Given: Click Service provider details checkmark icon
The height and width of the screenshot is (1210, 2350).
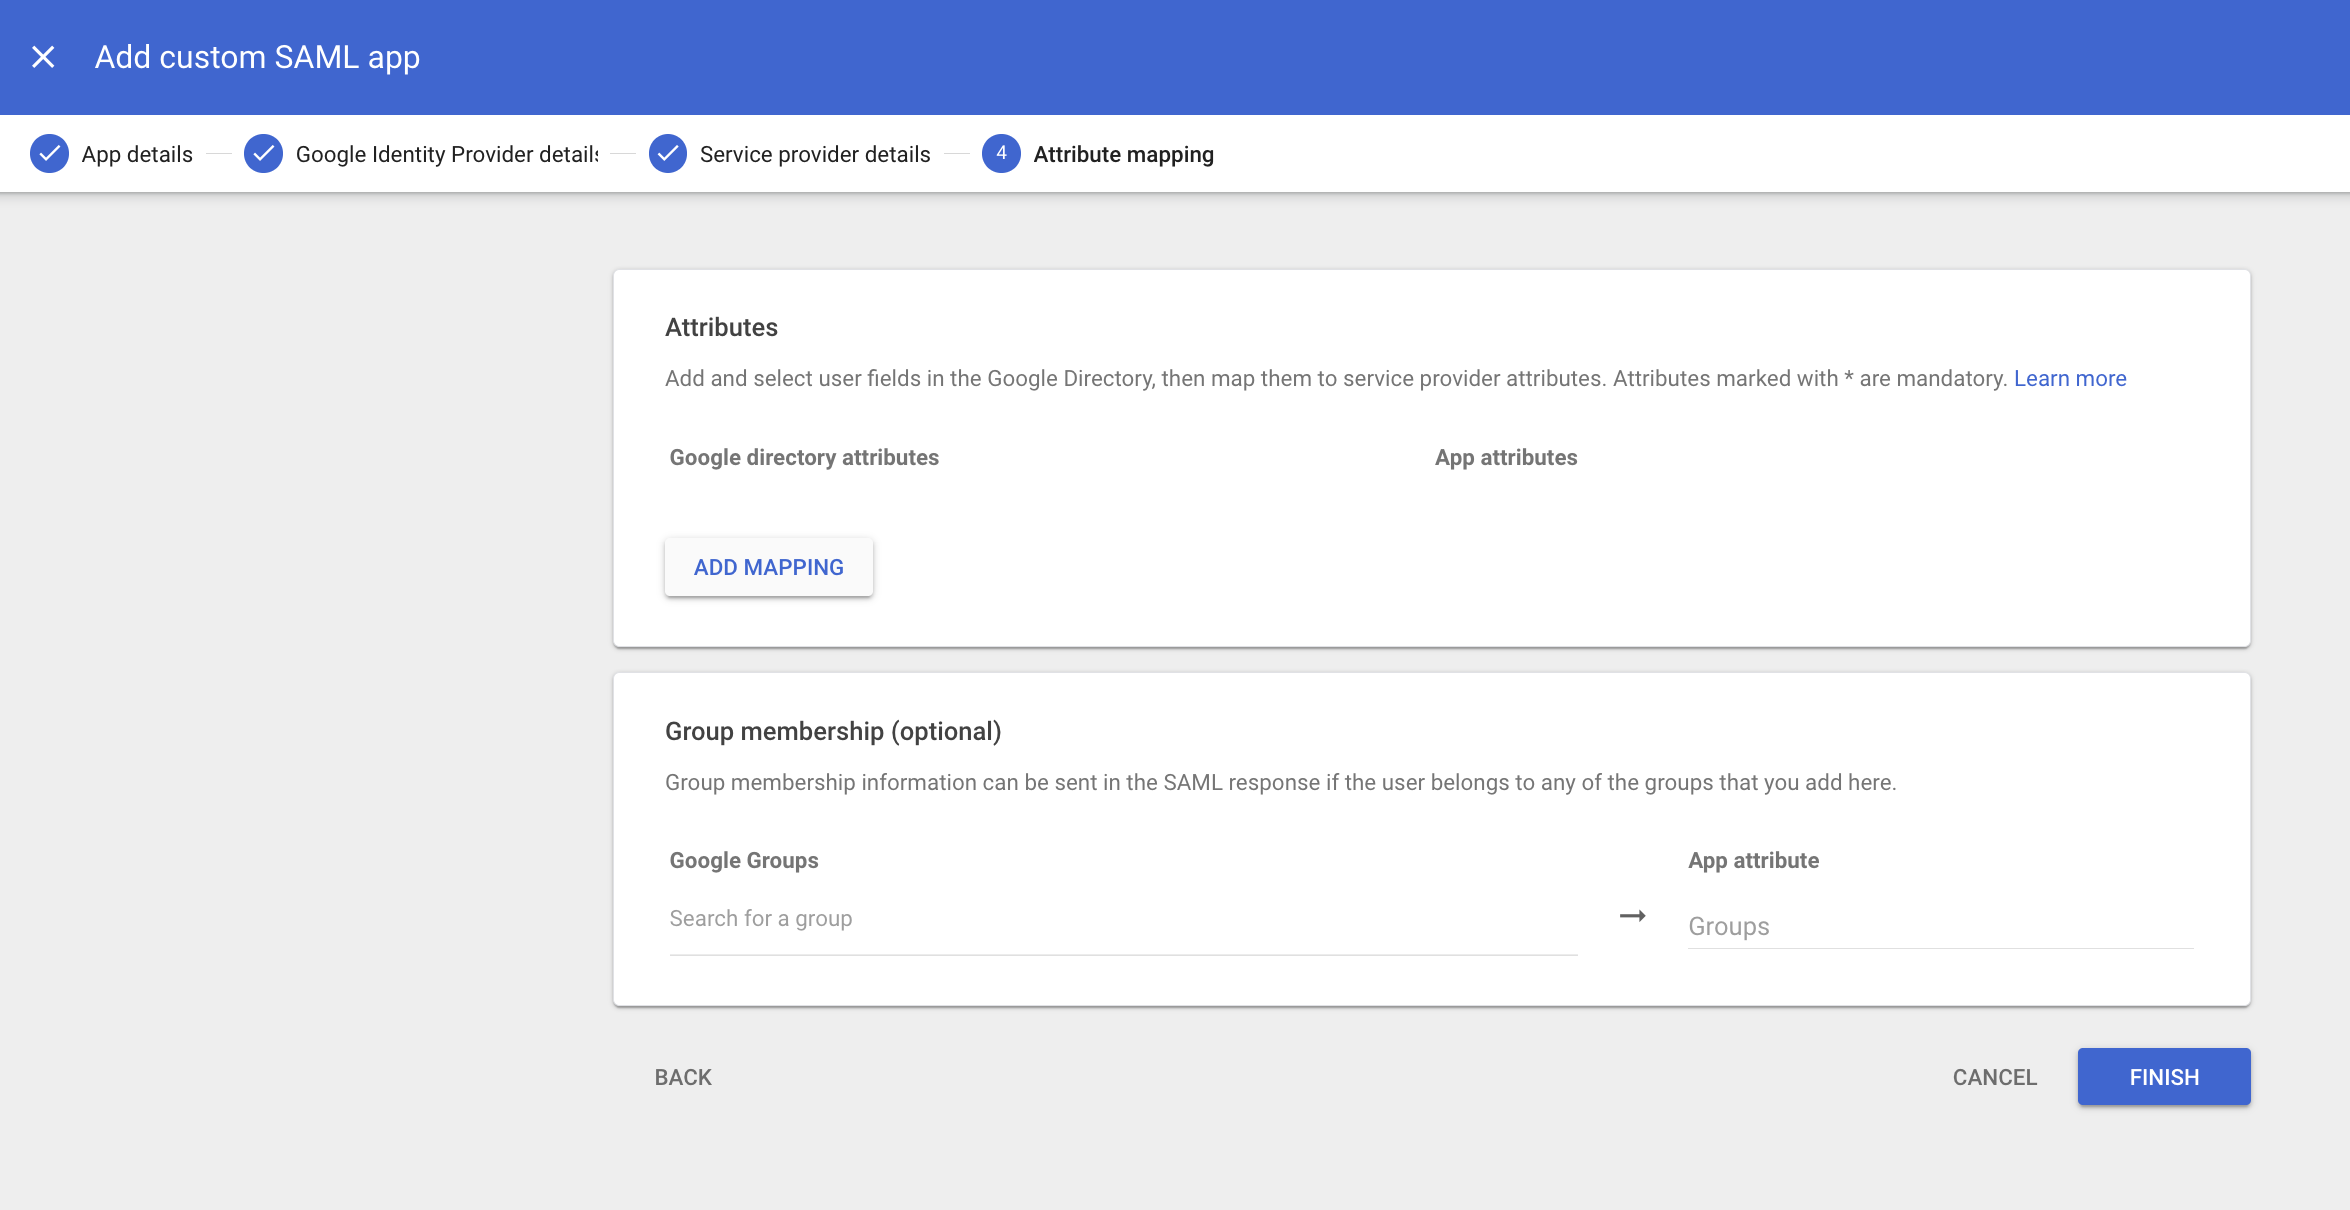Looking at the screenshot, I should (x=667, y=154).
